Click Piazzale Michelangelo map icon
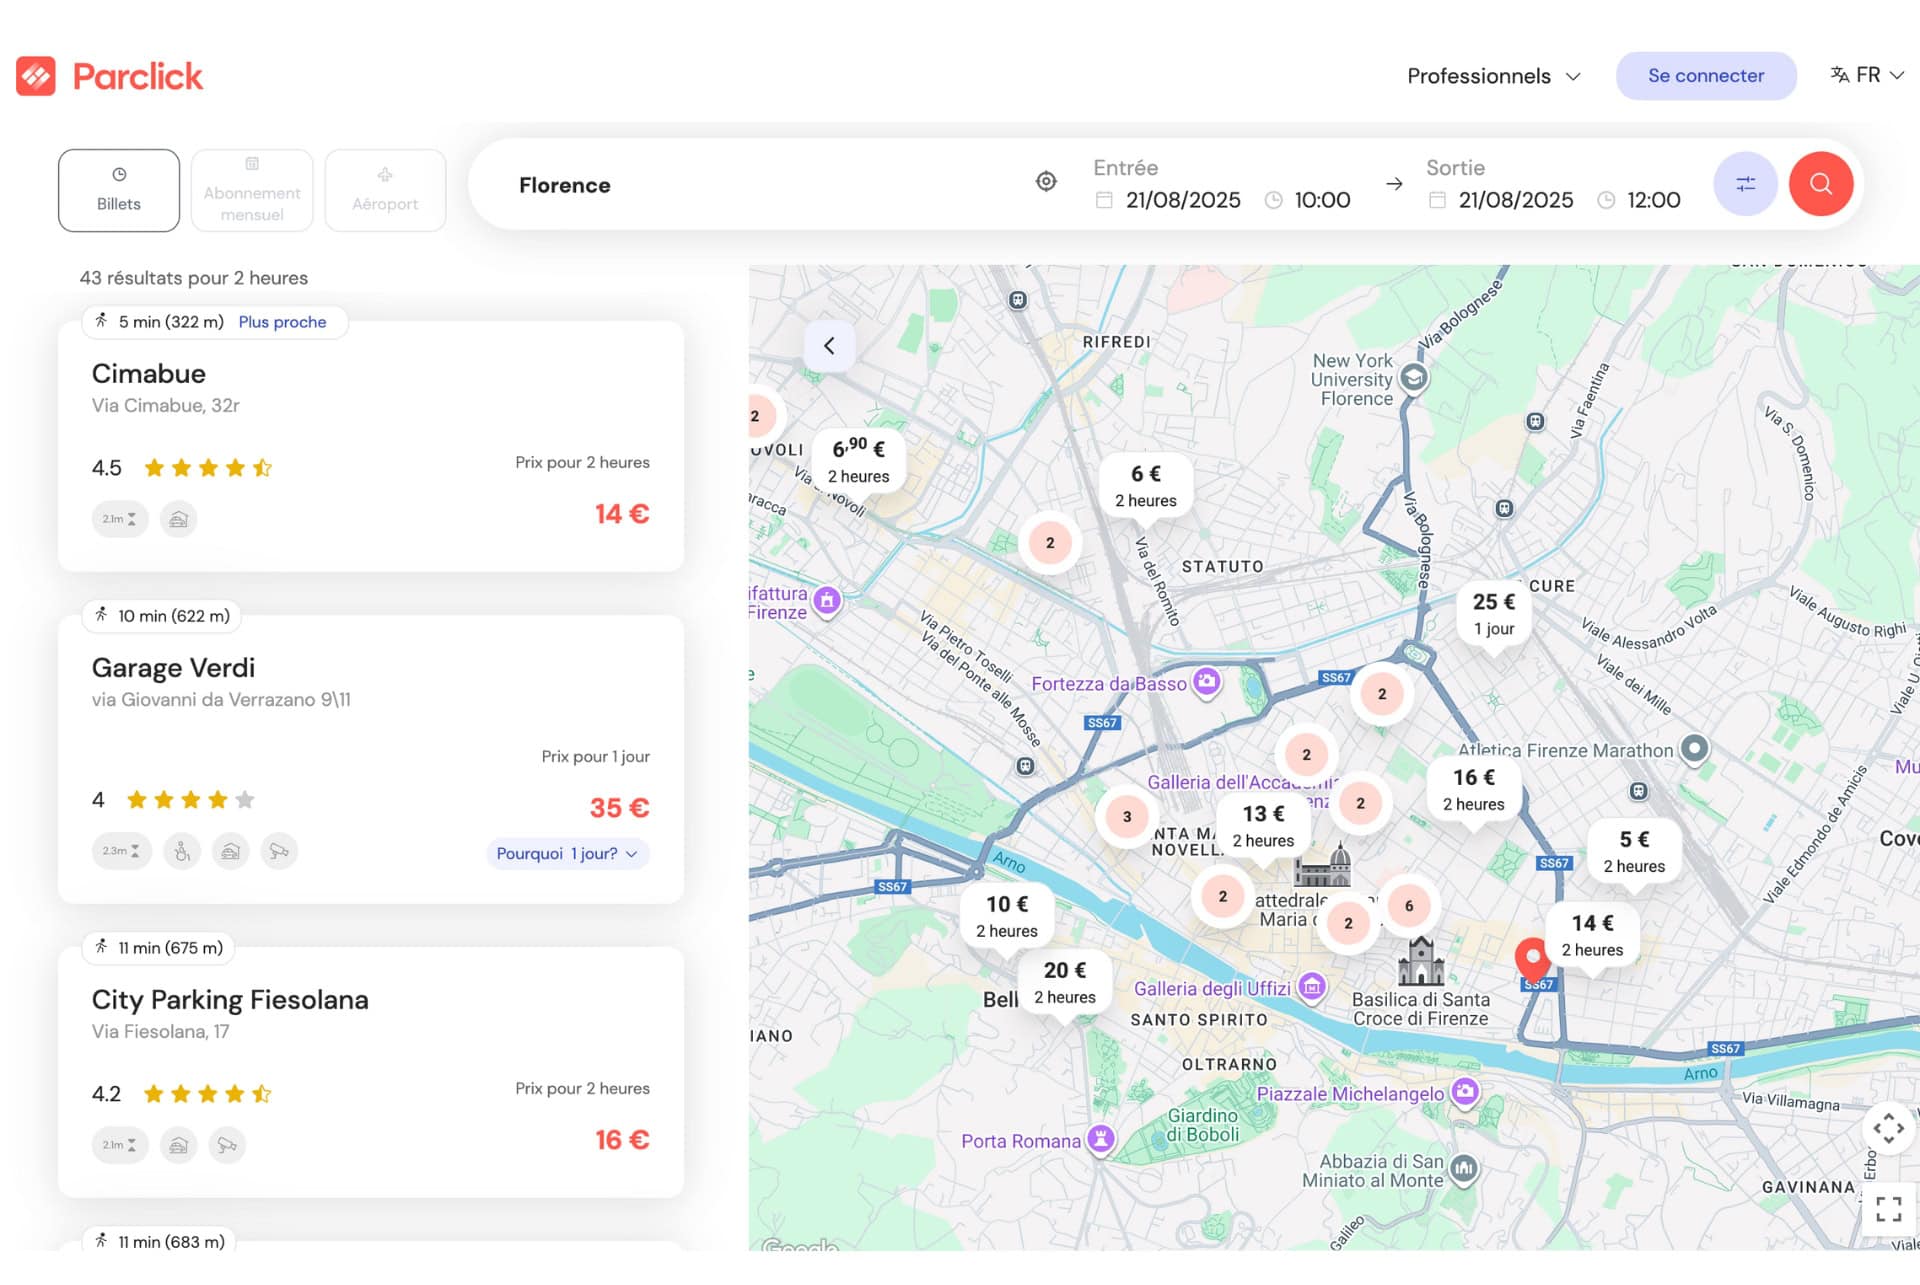This screenshot has height=1285, width=1920. click(1465, 1092)
